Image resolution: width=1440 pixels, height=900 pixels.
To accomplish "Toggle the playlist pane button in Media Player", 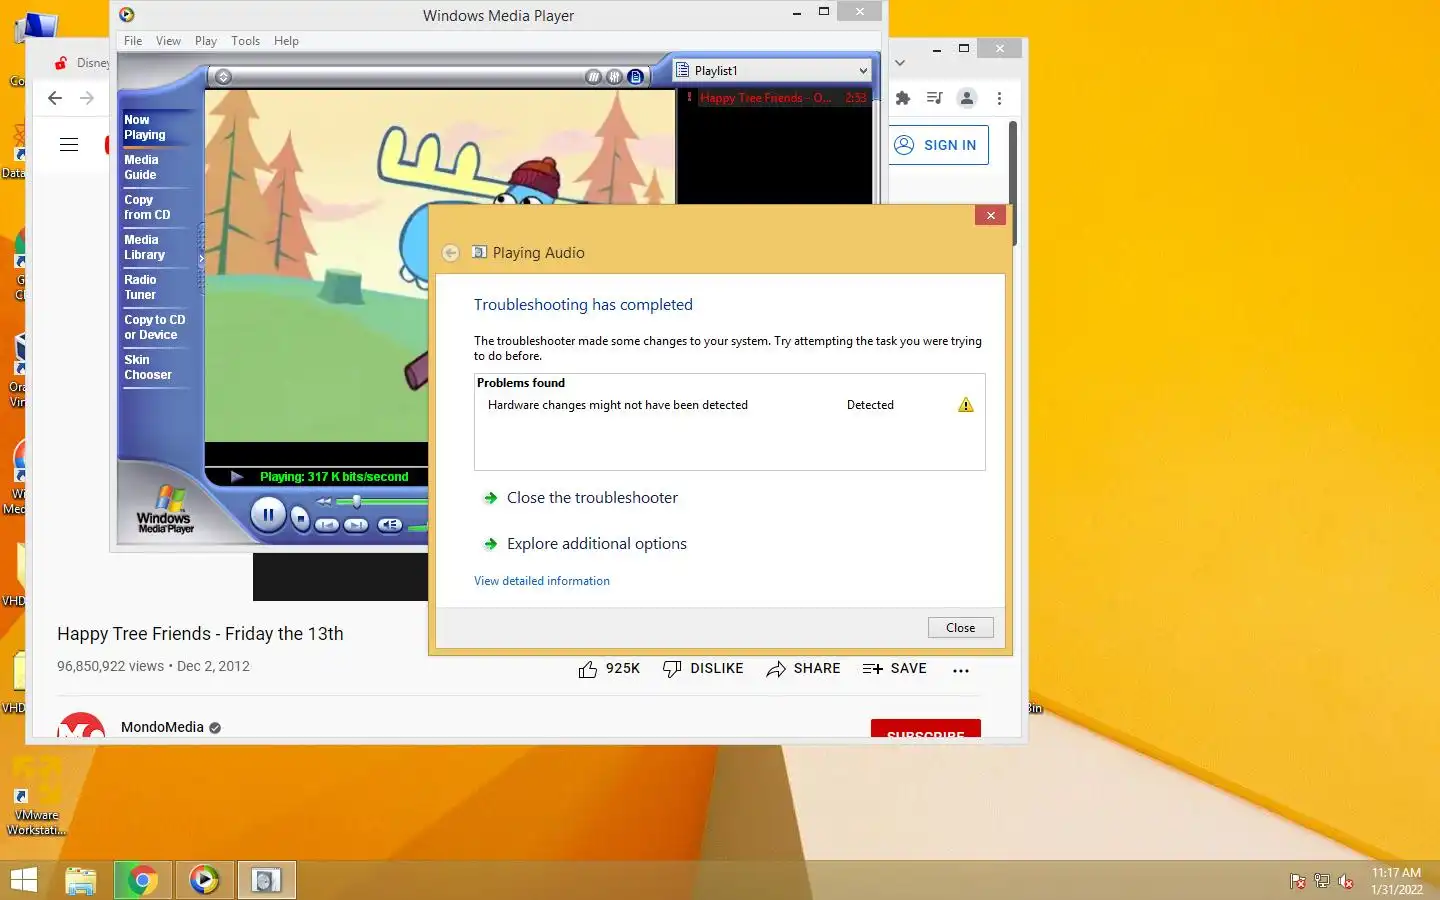I will [x=635, y=77].
